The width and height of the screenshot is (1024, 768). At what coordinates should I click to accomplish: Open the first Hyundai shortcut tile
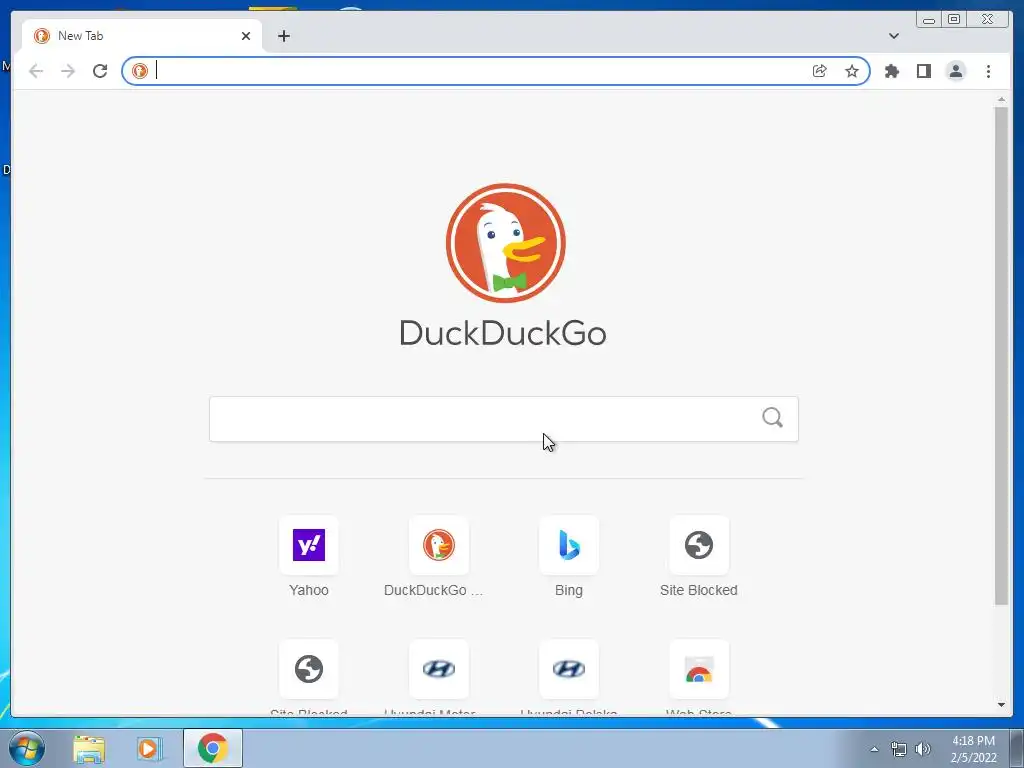tap(438, 669)
